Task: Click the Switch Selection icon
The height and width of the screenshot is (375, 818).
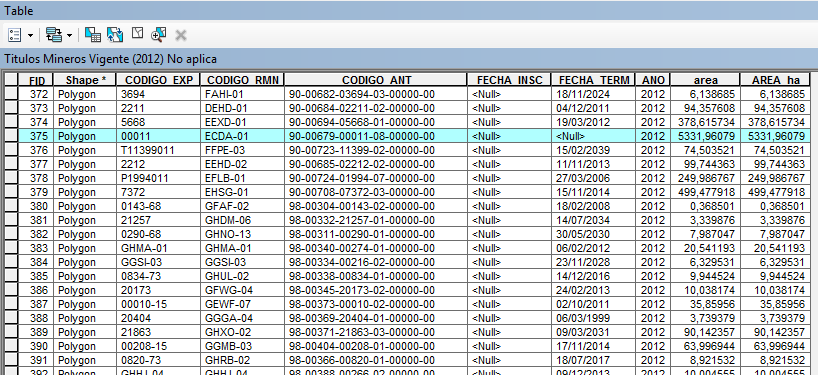Action: 115,35
